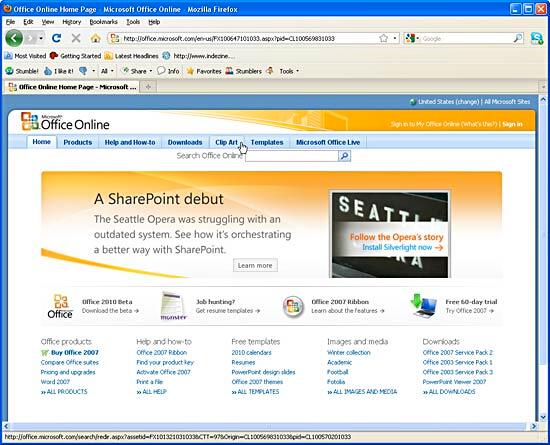Click the ALL TEMPLATES link
This screenshot has width=550, height=445.
point(255,392)
